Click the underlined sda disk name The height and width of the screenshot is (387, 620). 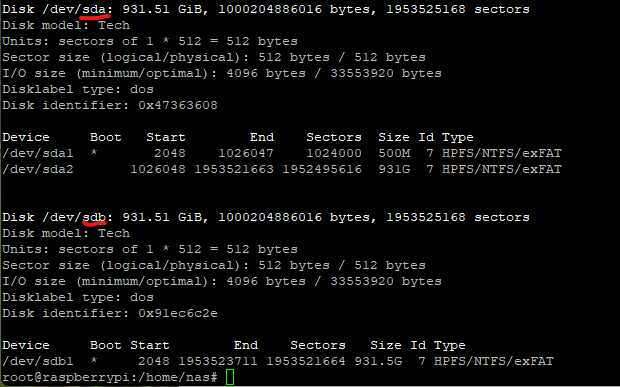click(94, 9)
